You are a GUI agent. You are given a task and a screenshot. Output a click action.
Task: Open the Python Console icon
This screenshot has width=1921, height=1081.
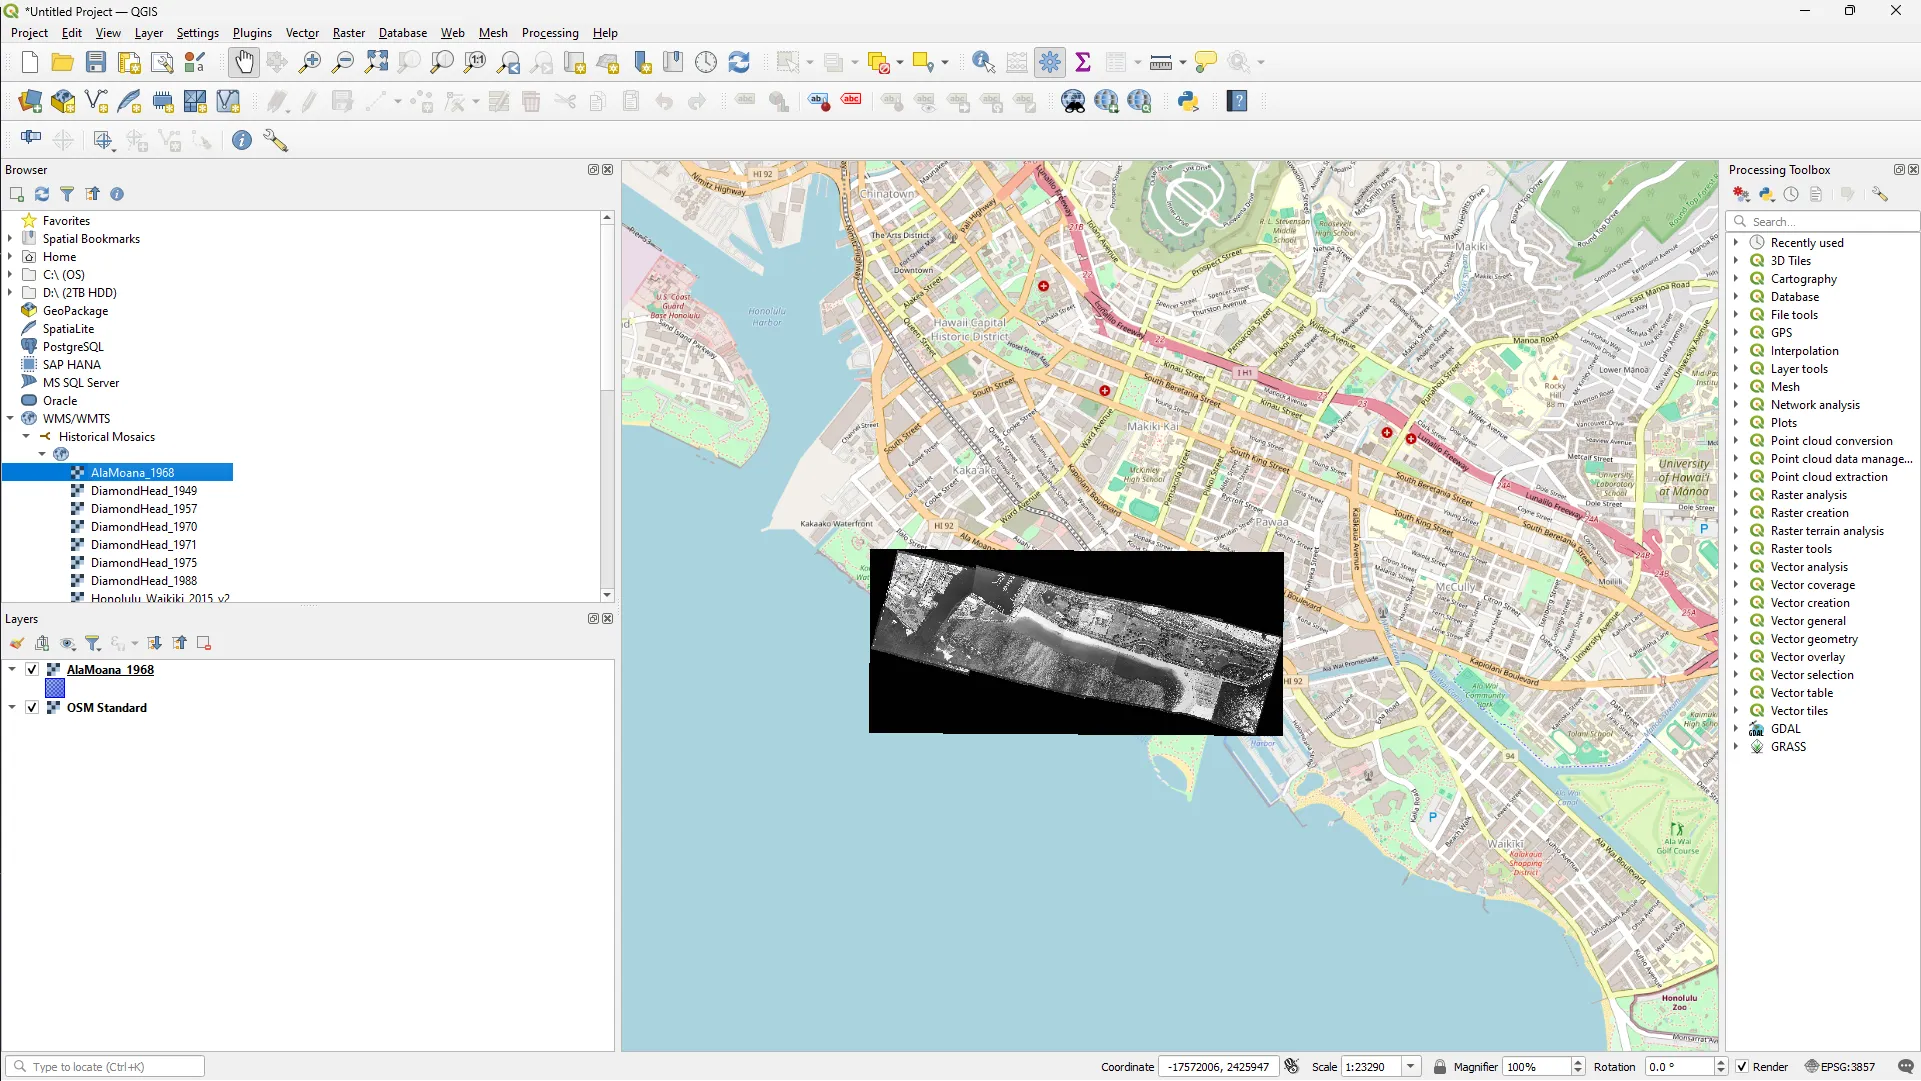(1188, 101)
